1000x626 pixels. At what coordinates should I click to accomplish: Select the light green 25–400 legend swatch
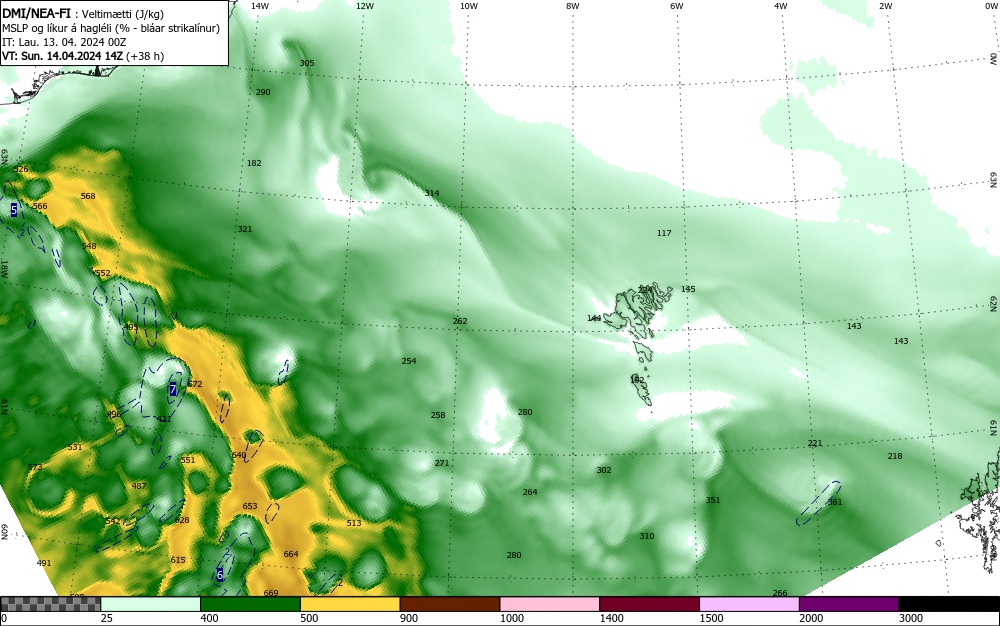point(151,604)
